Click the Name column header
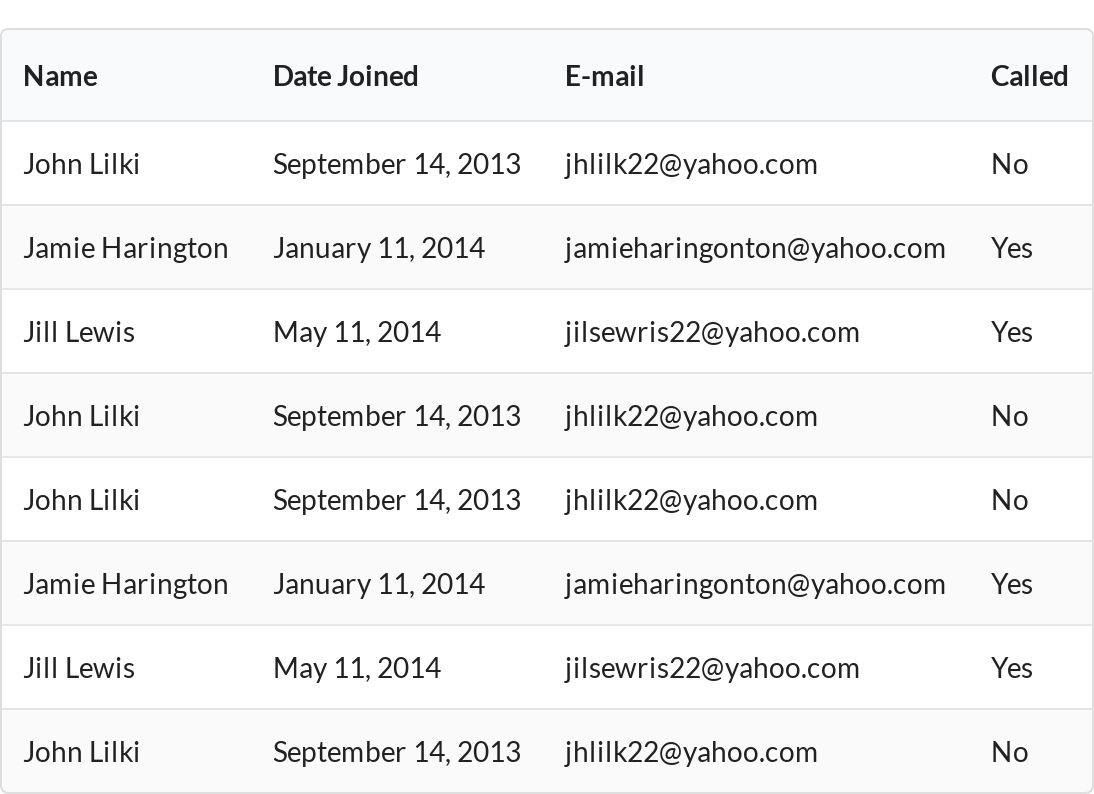The width and height of the screenshot is (1094, 794). click(61, 76)
